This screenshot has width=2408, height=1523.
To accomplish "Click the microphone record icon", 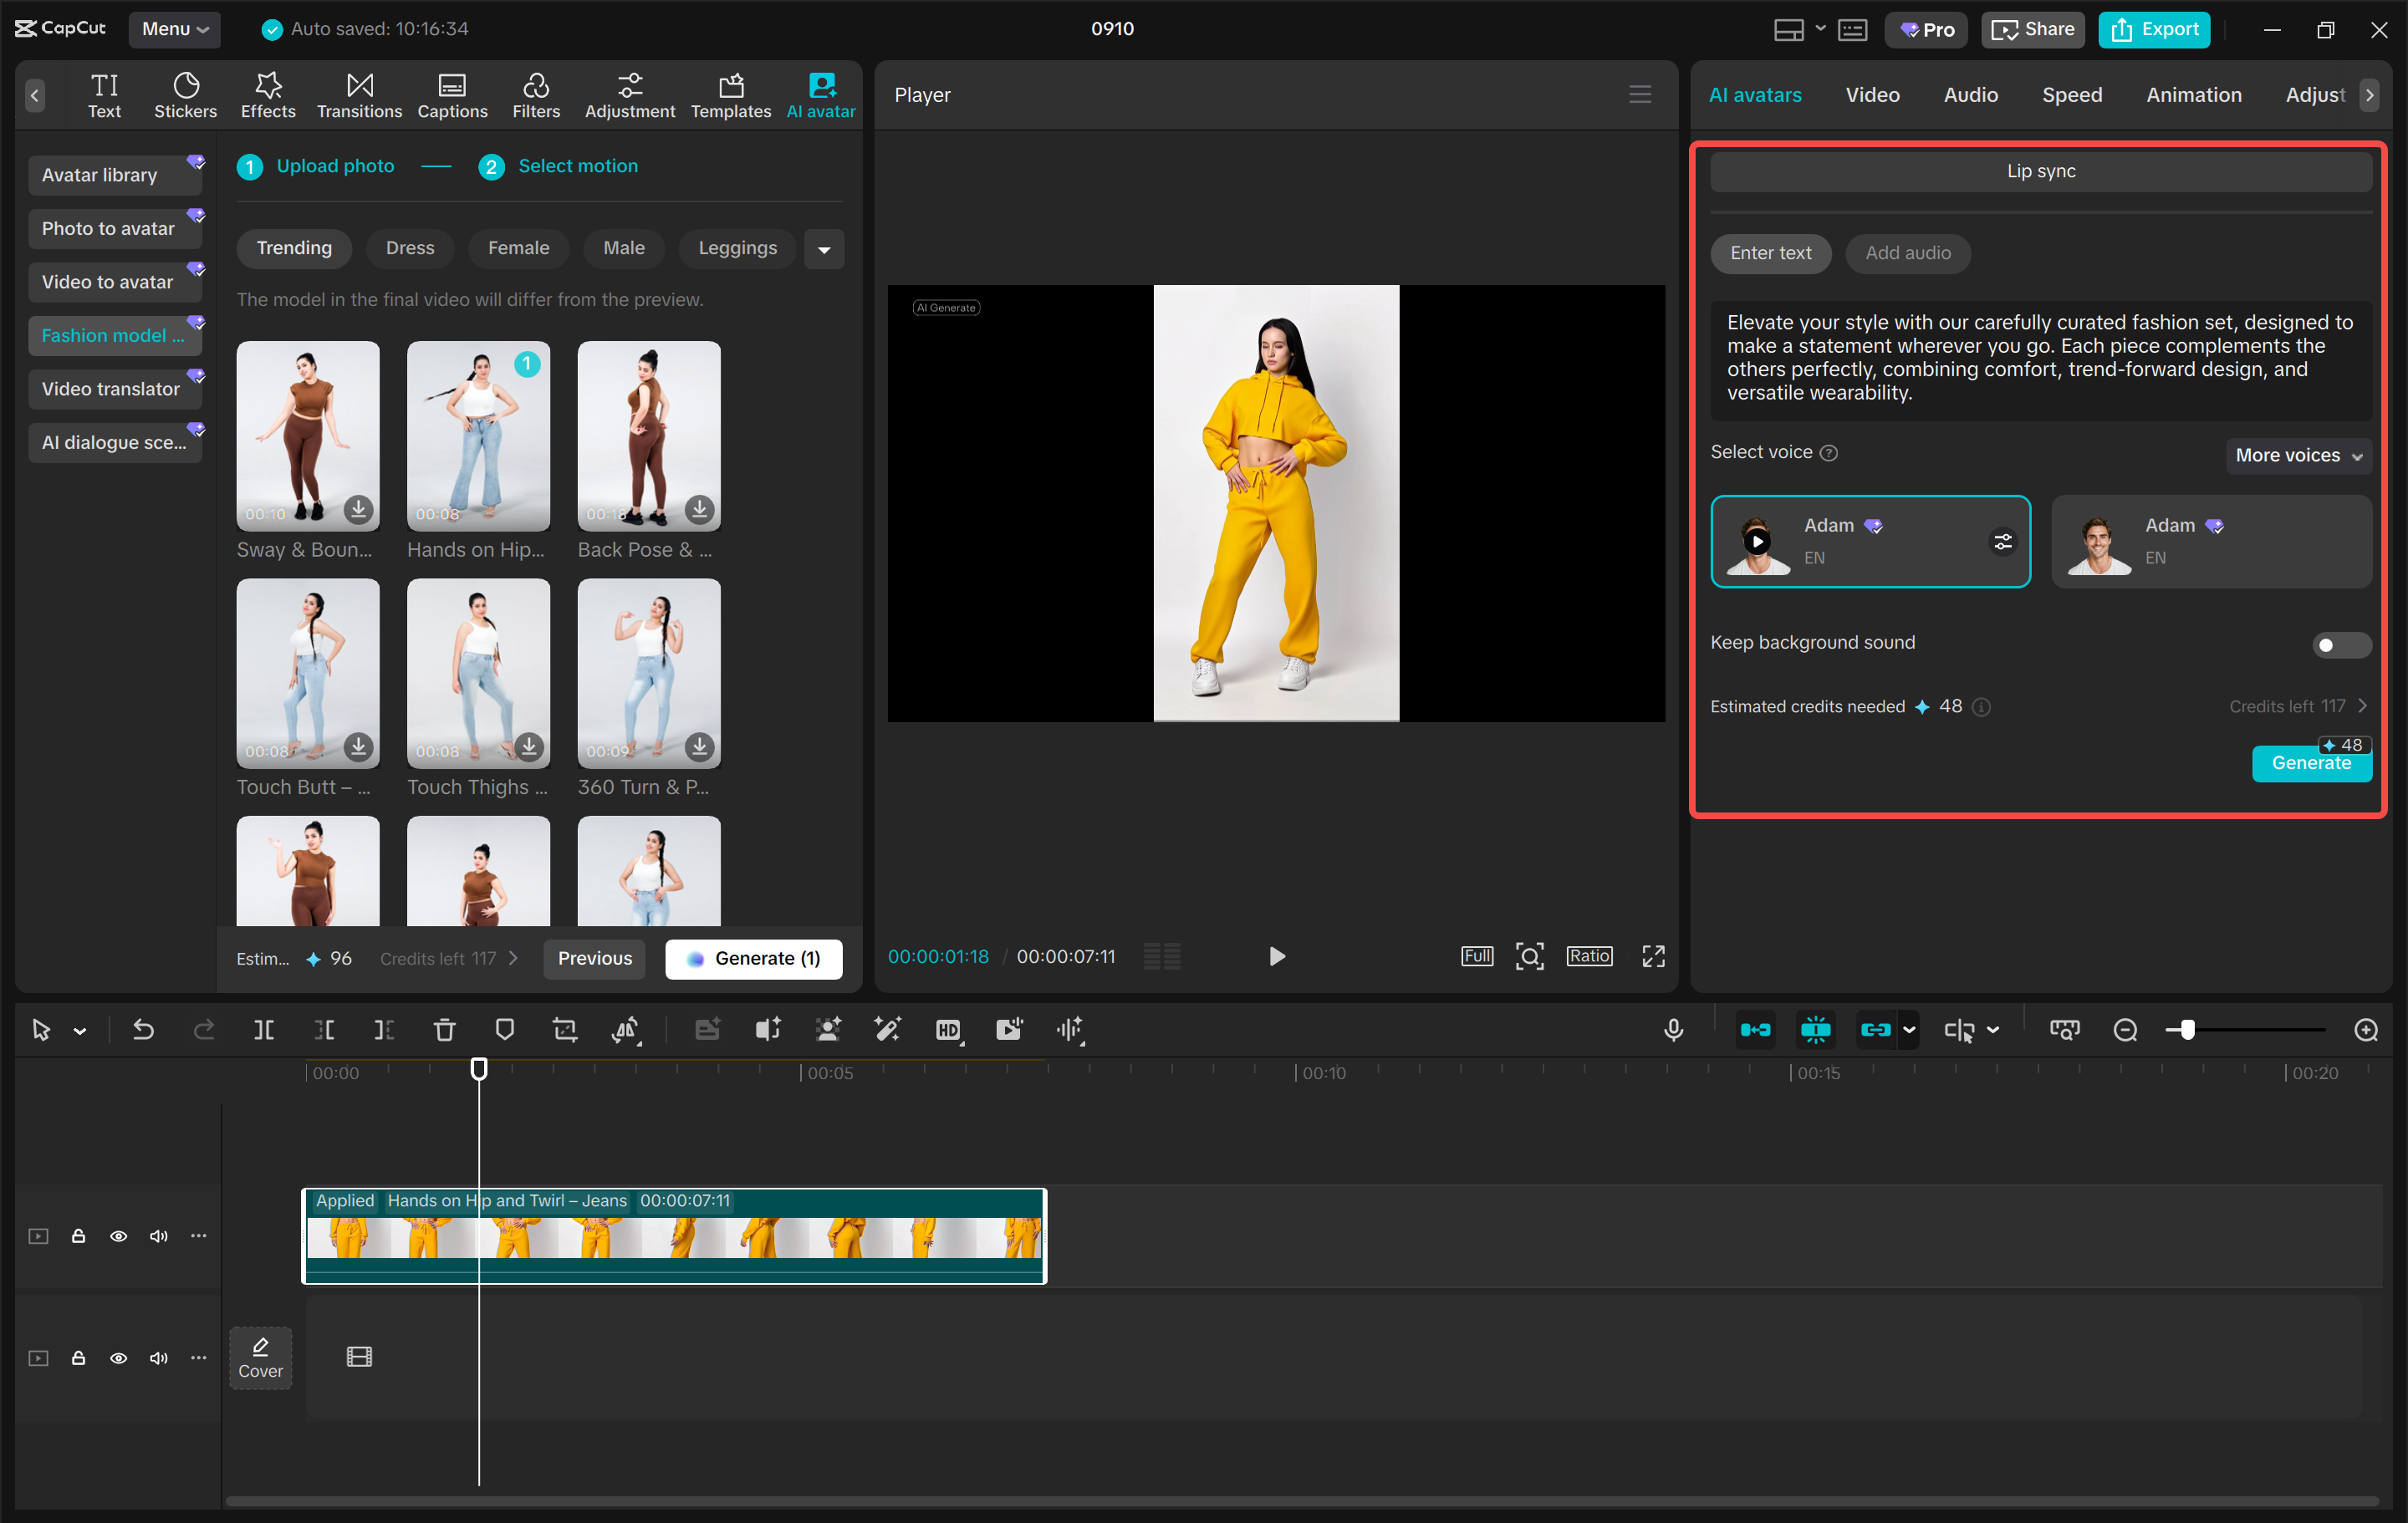I will click(x=1674, y=1030).
